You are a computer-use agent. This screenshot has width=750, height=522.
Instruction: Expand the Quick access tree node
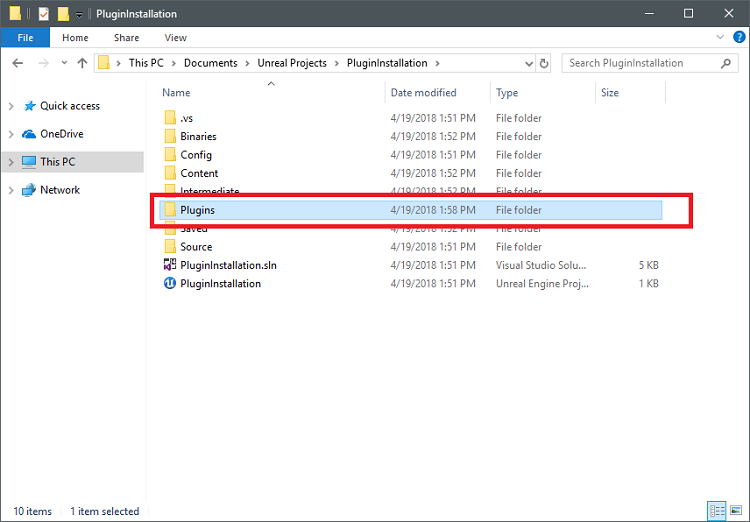pos(11,106)
